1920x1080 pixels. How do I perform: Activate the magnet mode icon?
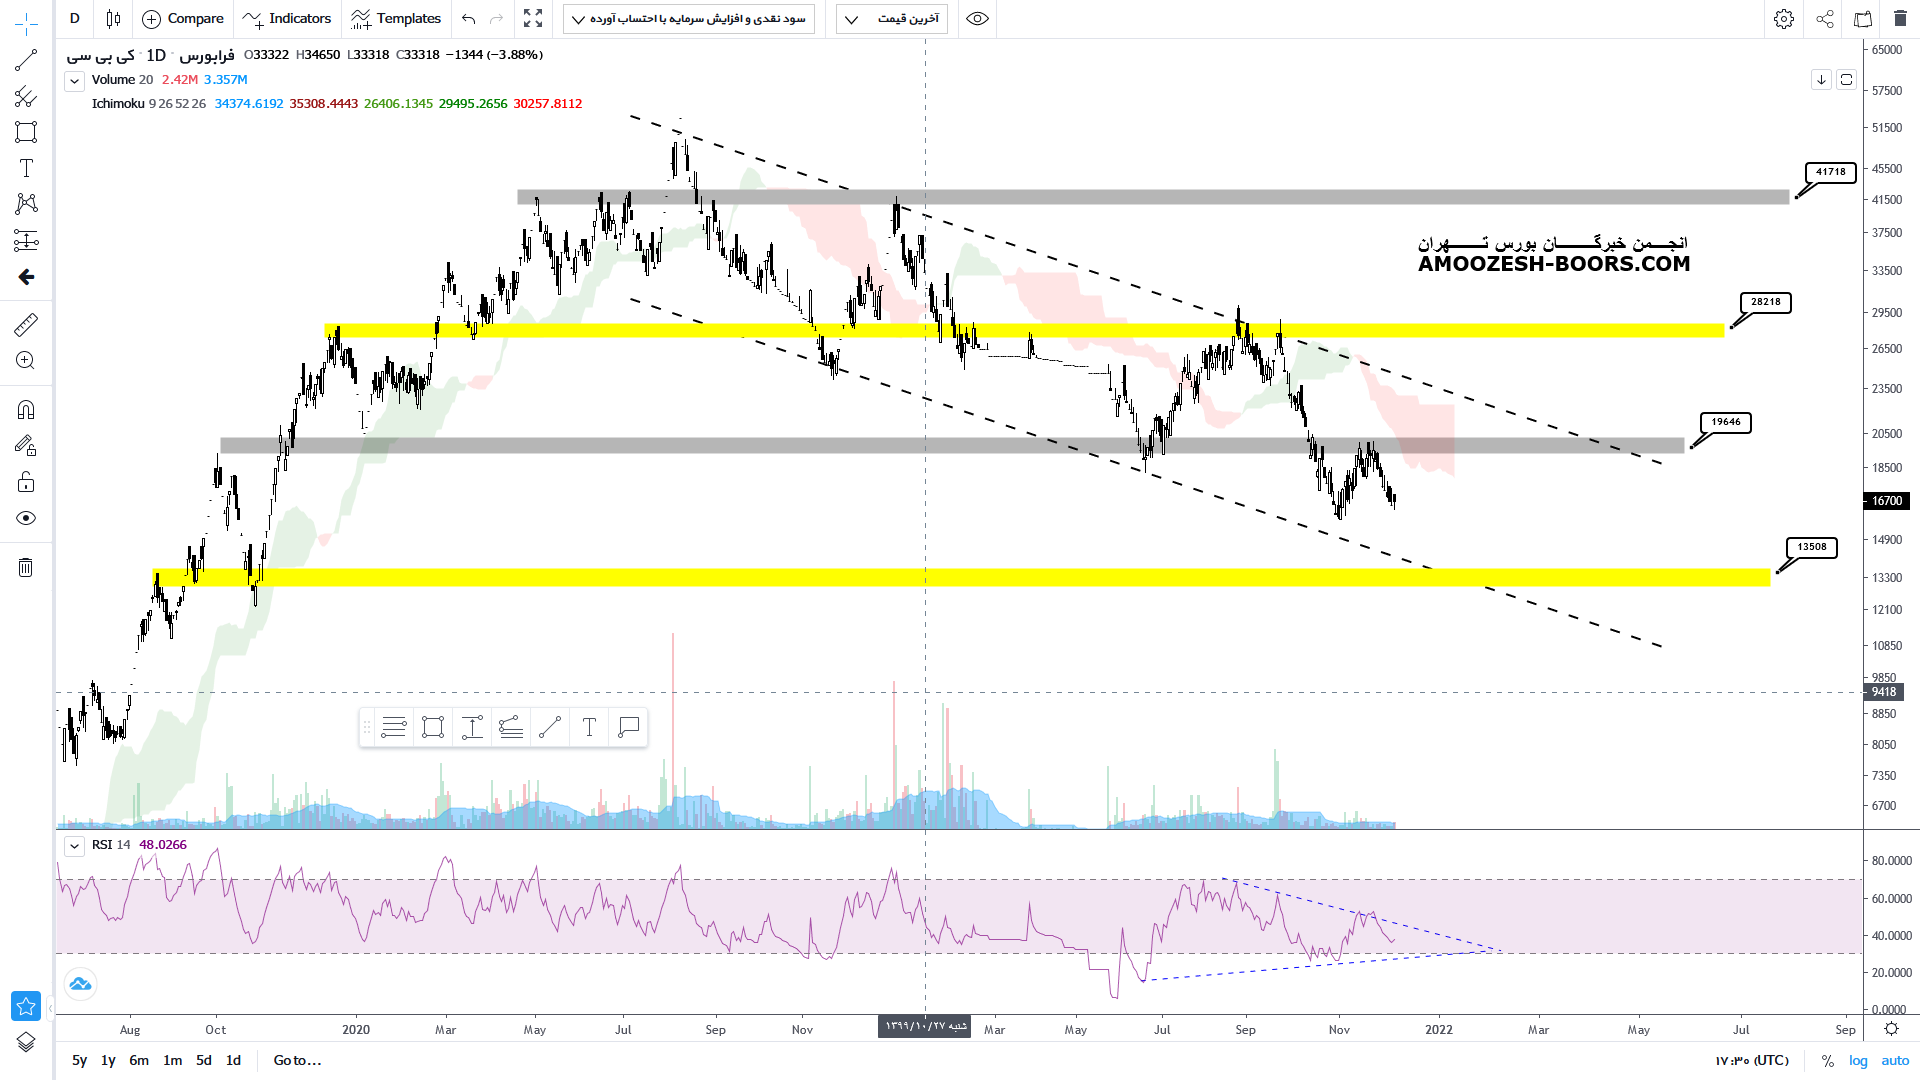26,409
